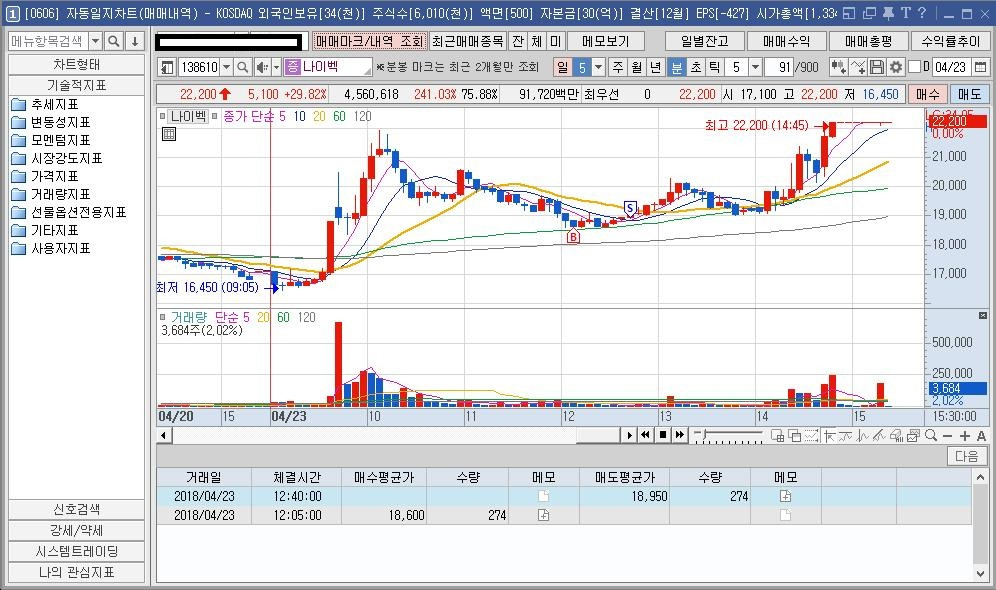
Task: Click the 매매마크/내역 조회 button
Action: click(369, 41)
